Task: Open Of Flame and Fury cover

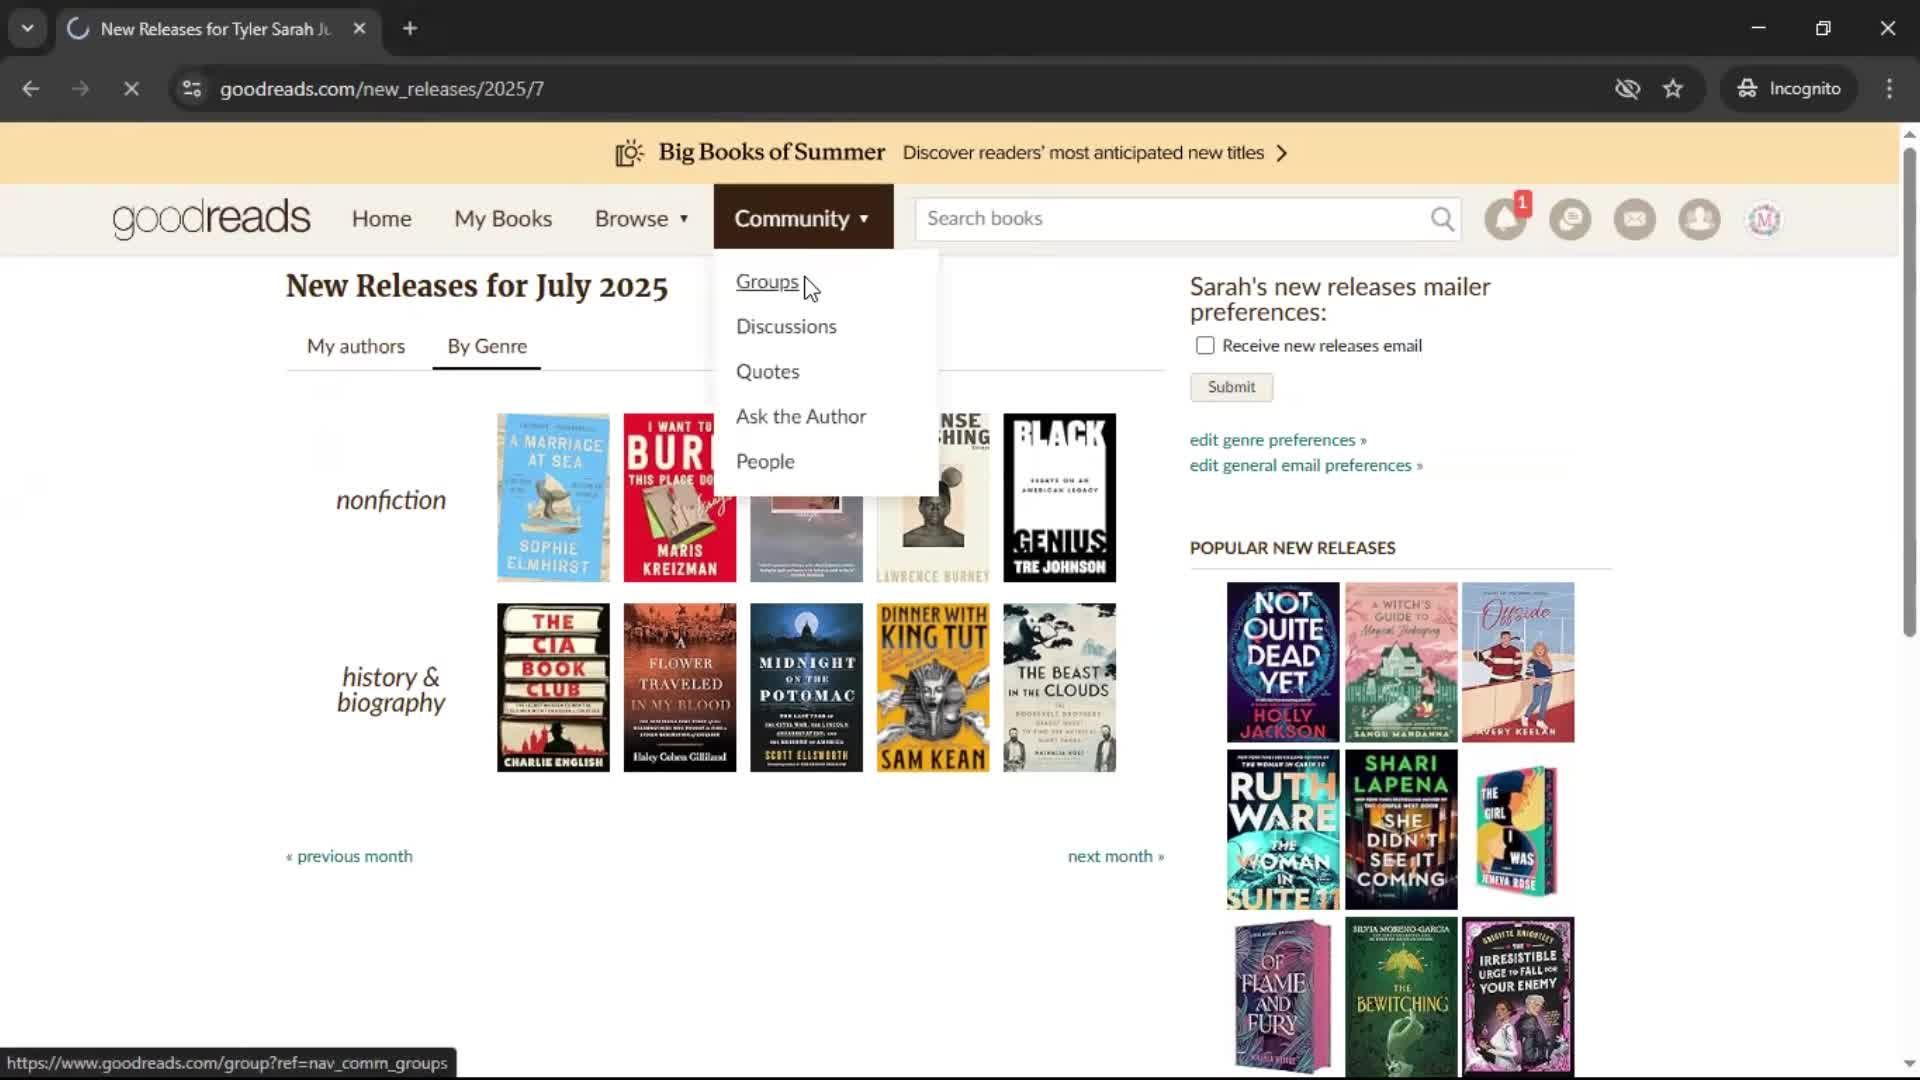Action: [1283, 997]
